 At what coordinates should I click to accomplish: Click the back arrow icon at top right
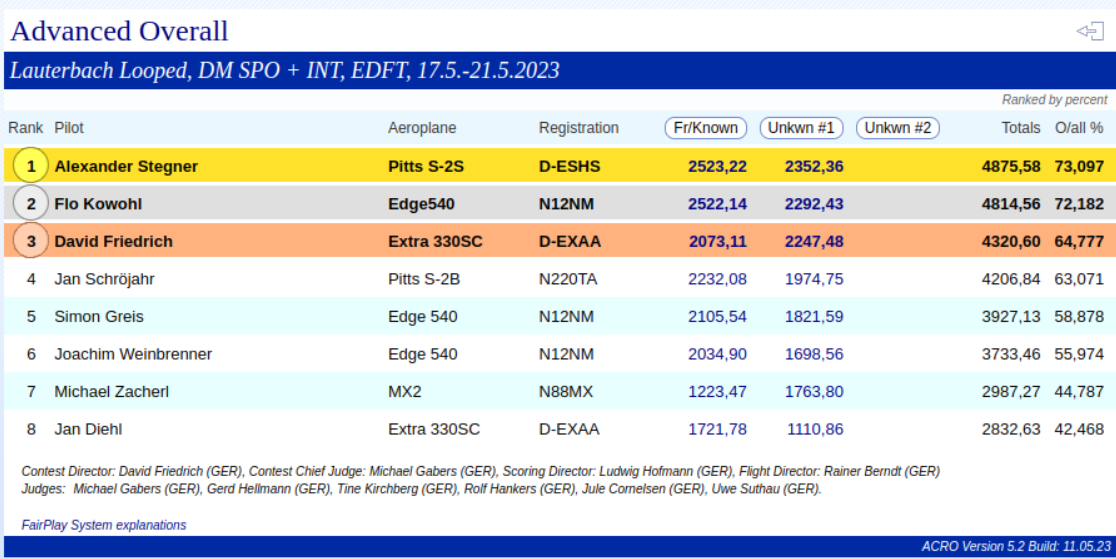pos(1089,31)
